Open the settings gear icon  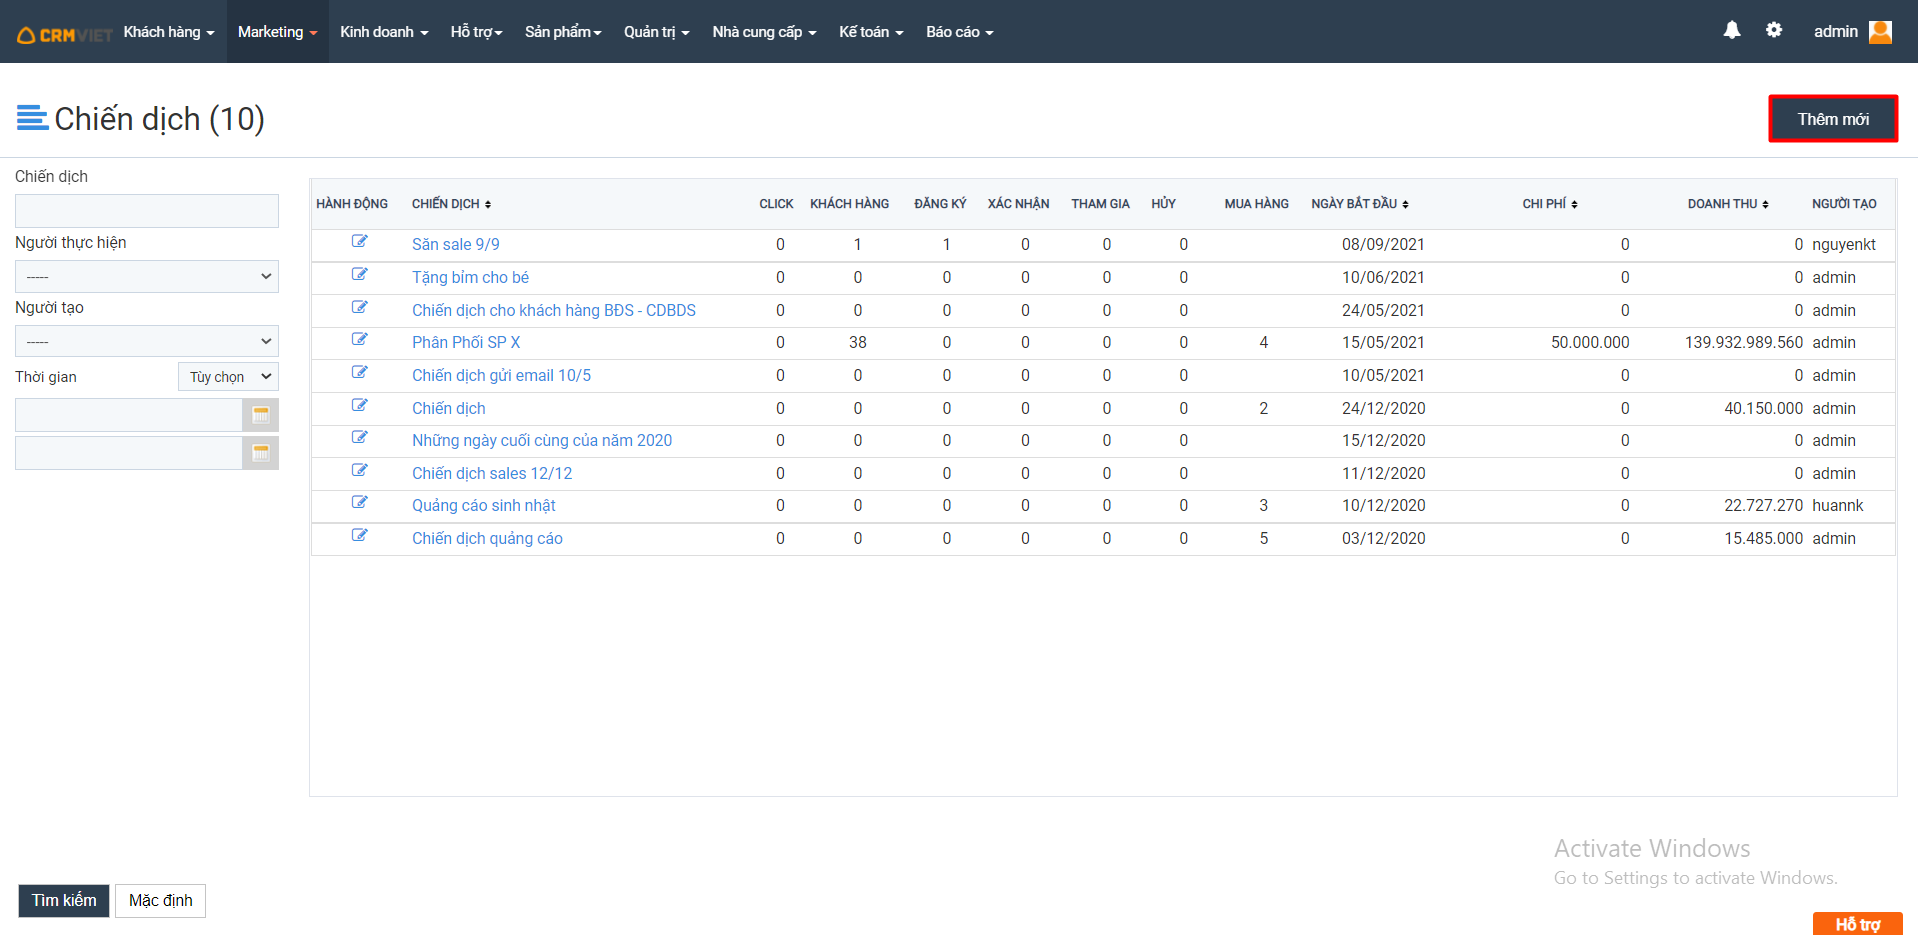tap(1774, 30)
